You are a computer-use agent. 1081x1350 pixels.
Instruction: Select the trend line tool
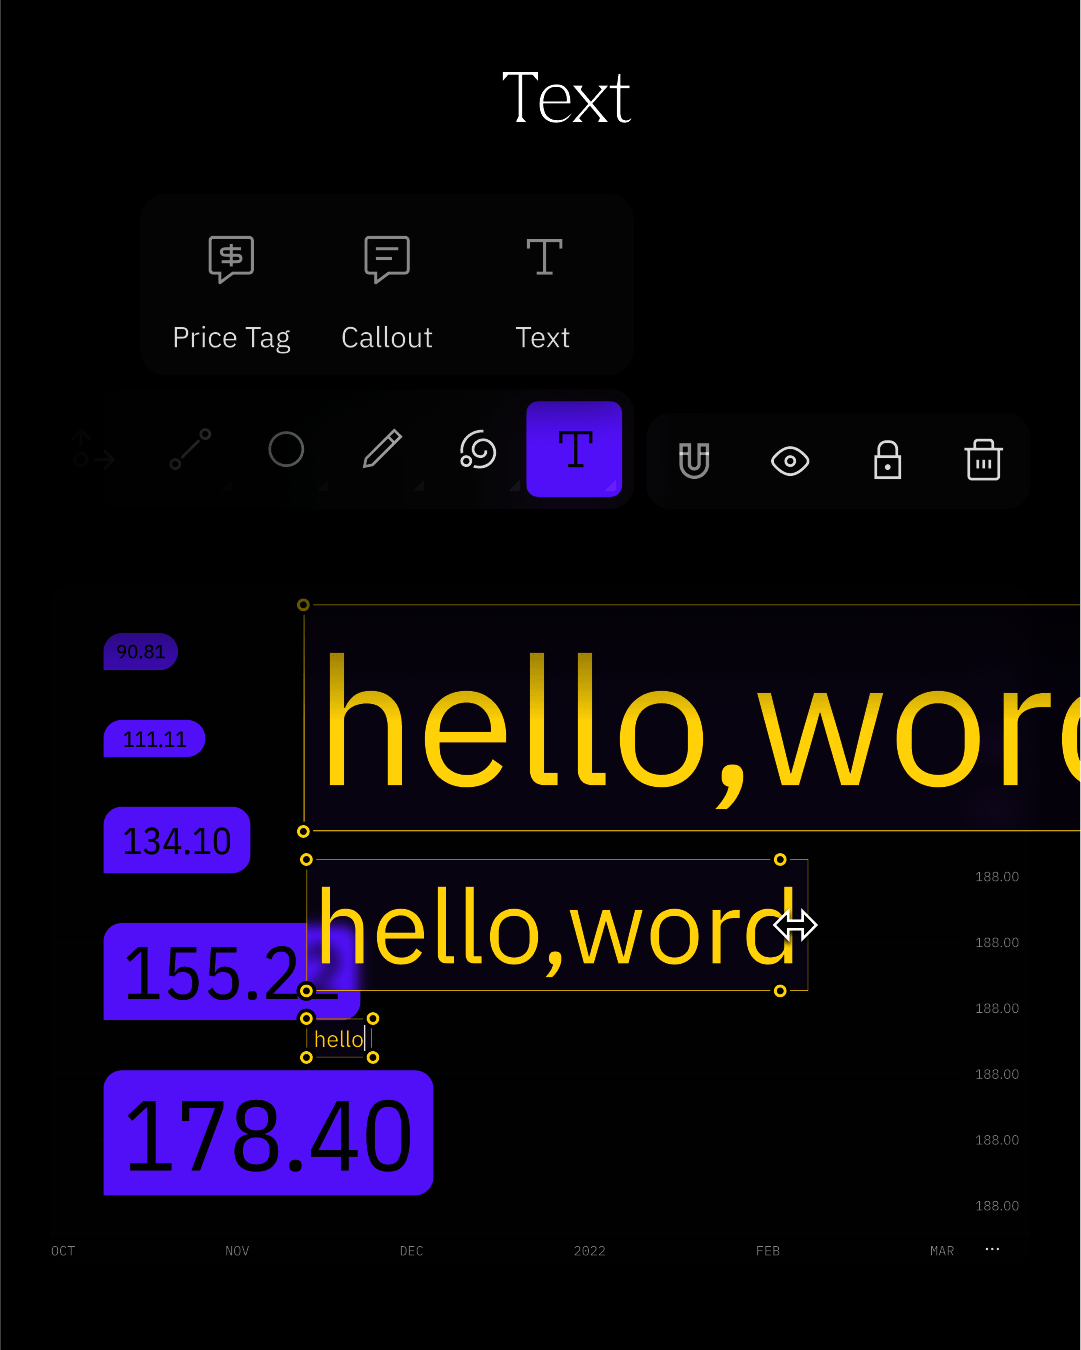(190, 449)
